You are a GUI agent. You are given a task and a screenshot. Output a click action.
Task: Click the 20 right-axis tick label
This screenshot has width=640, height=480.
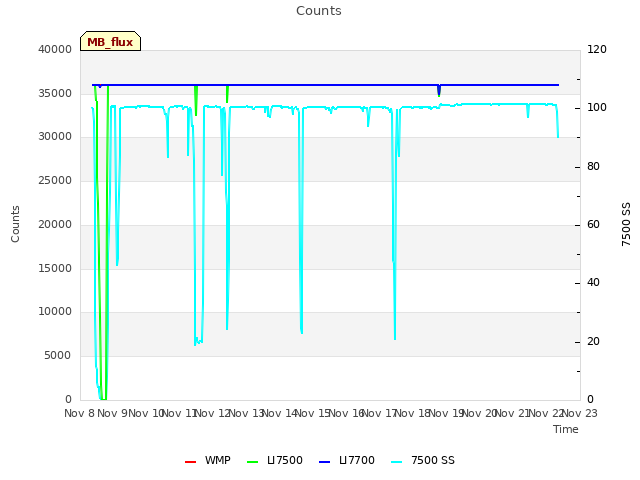point(593,341)
